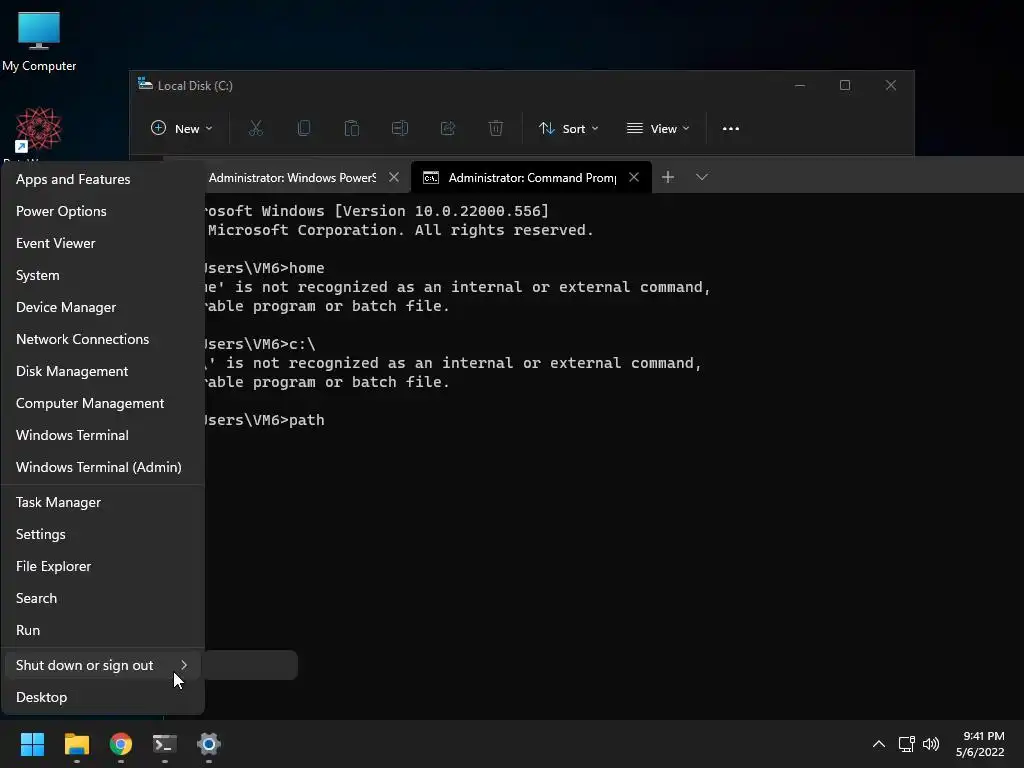The image size is (1024, 768).
Task: Choose the System menu entry
Action: (x=103, y=275)
